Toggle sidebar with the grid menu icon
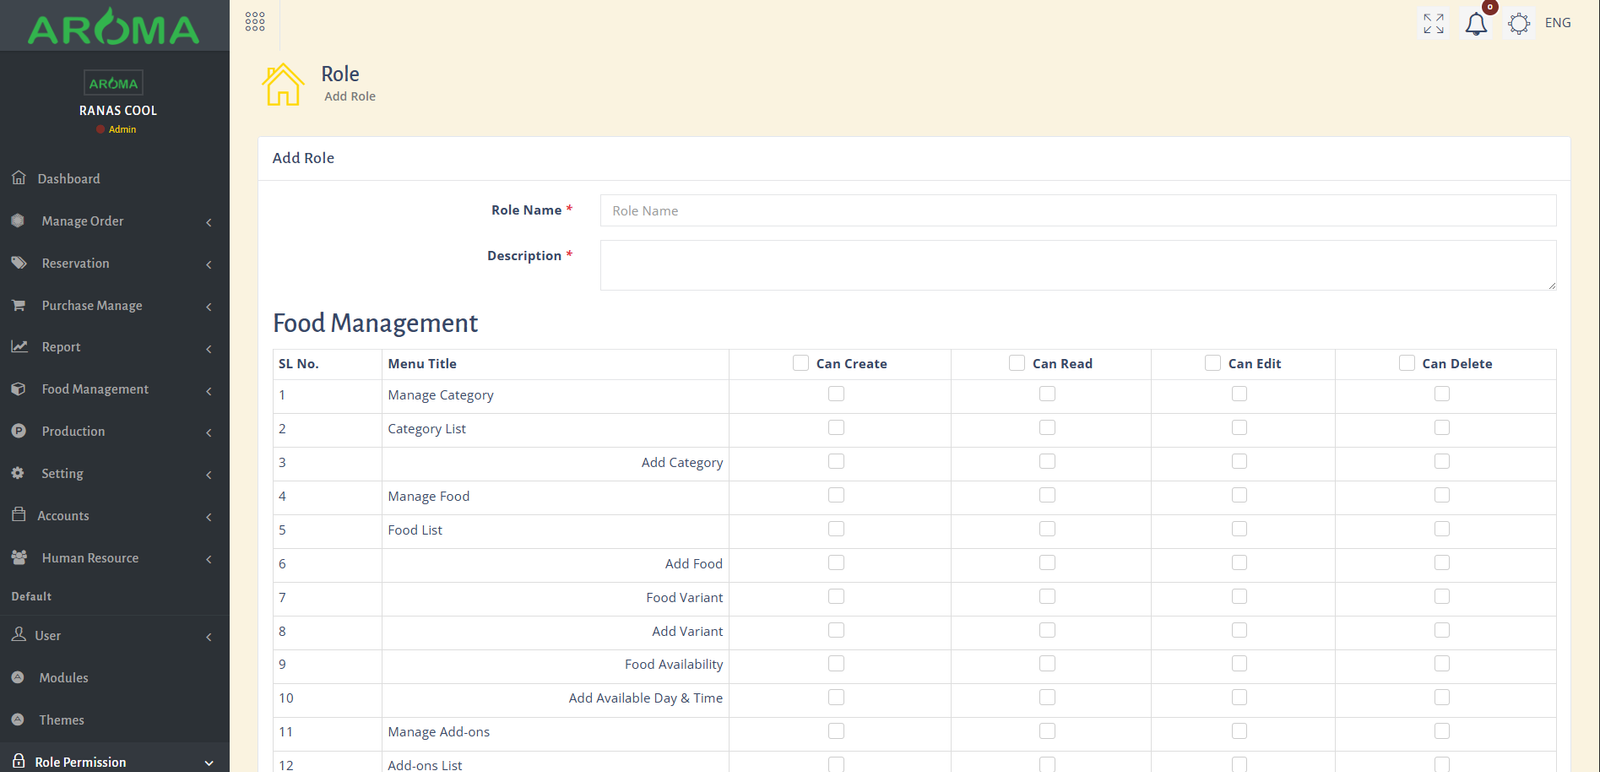1600x772 pixels. click(x=255, y=22)
